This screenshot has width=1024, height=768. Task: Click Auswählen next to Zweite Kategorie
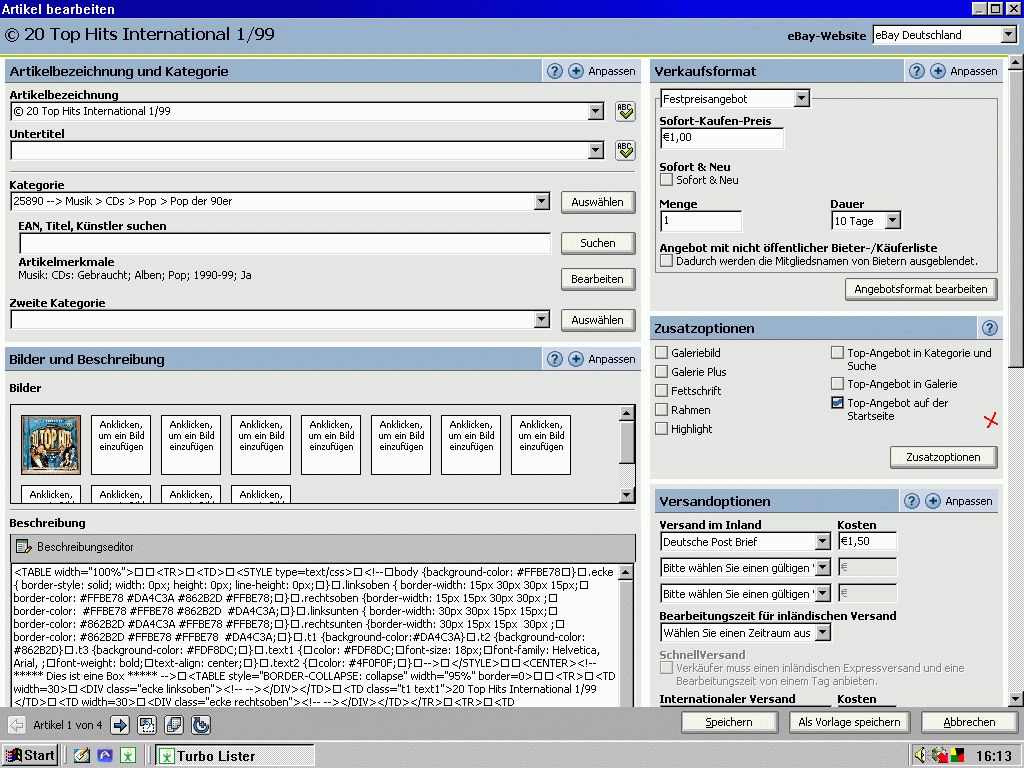598,320
